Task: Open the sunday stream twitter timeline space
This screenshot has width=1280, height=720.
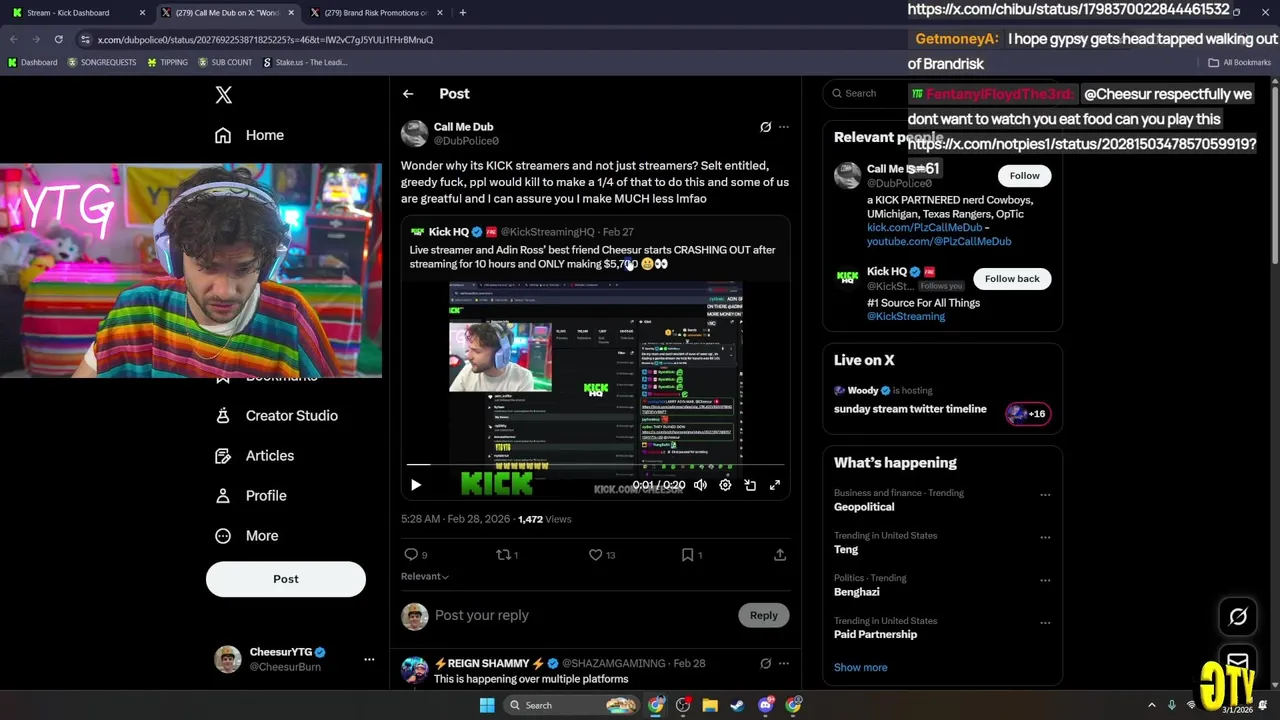Action: (910, 409)
